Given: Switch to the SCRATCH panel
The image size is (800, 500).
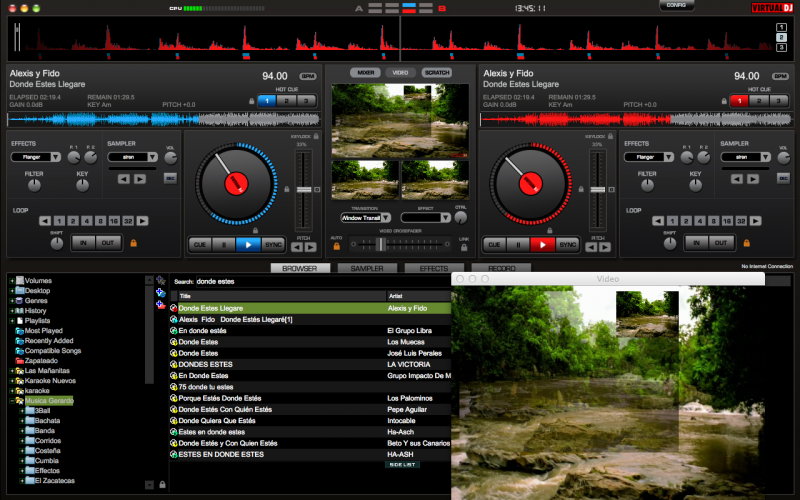Looking at the screenshot, I should (x=437, y=72).
